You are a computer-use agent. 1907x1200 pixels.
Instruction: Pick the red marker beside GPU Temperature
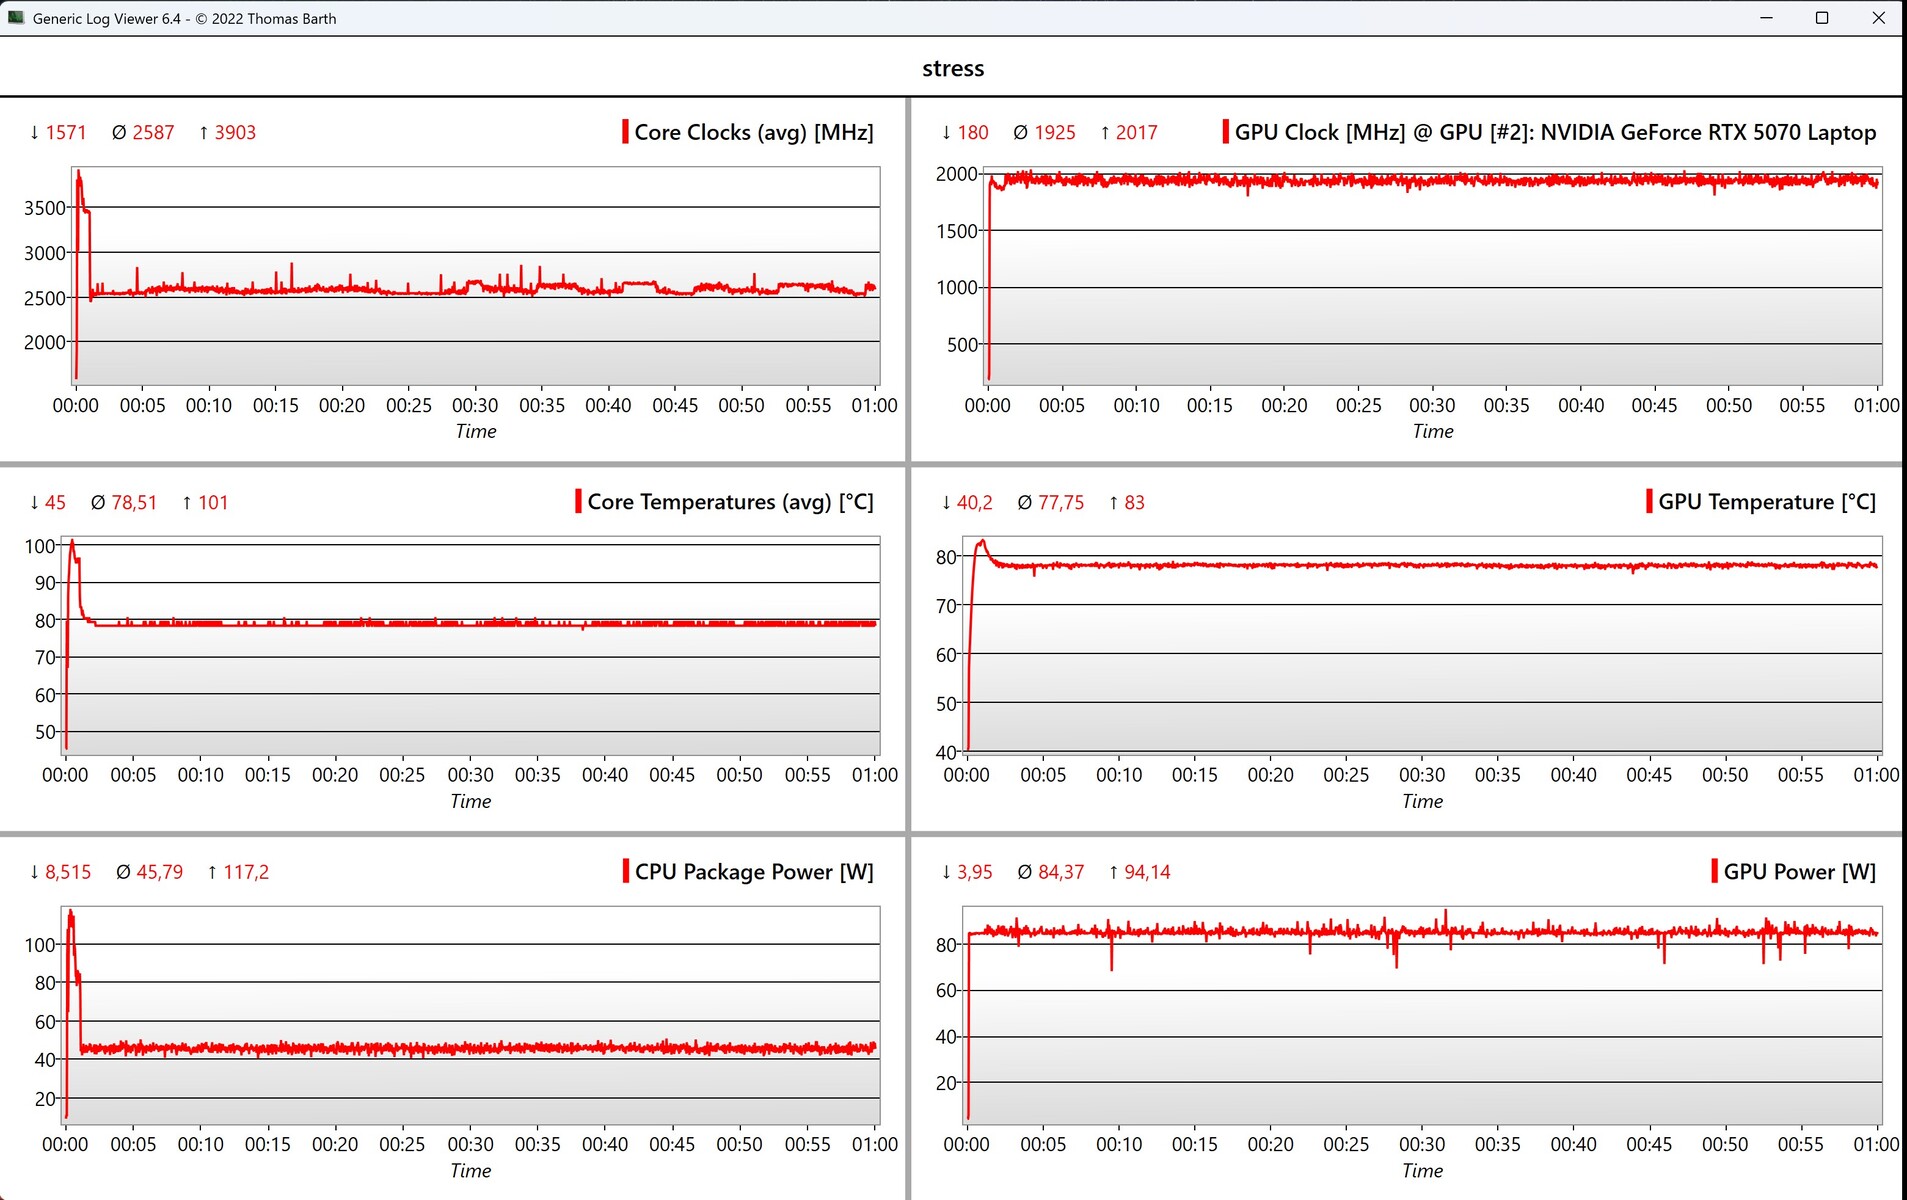point(1649,502)
